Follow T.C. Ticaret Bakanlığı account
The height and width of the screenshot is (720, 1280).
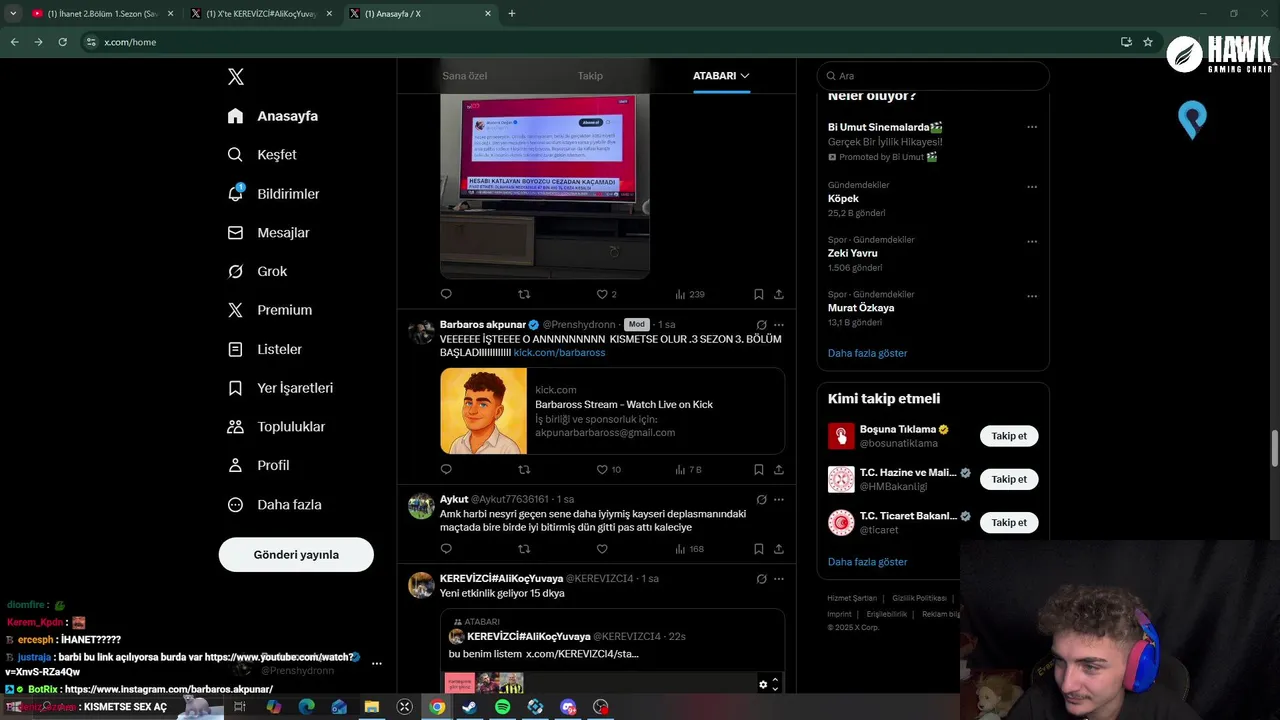point(1009,522)
